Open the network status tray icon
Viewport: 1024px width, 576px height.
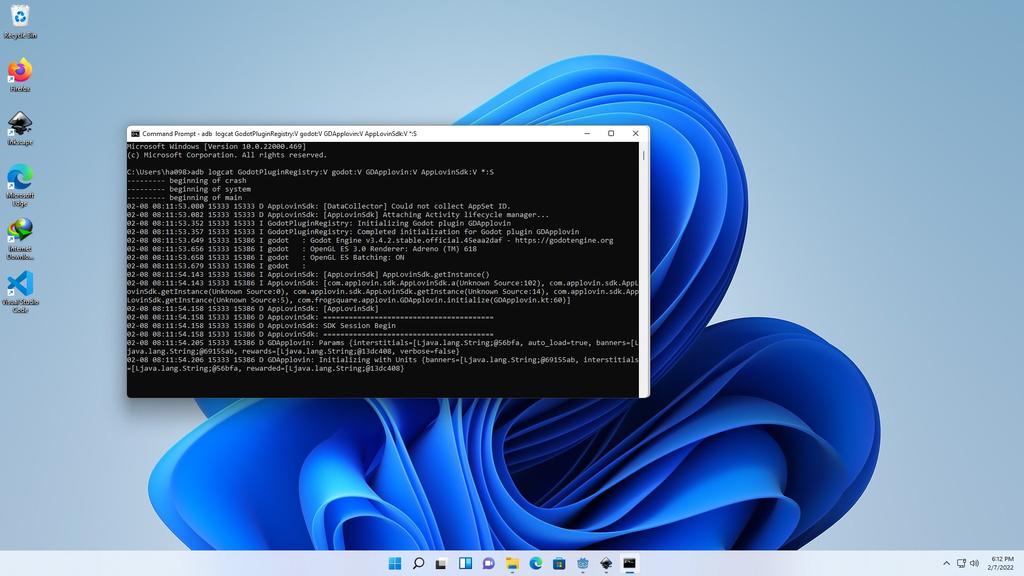point(961,563)
